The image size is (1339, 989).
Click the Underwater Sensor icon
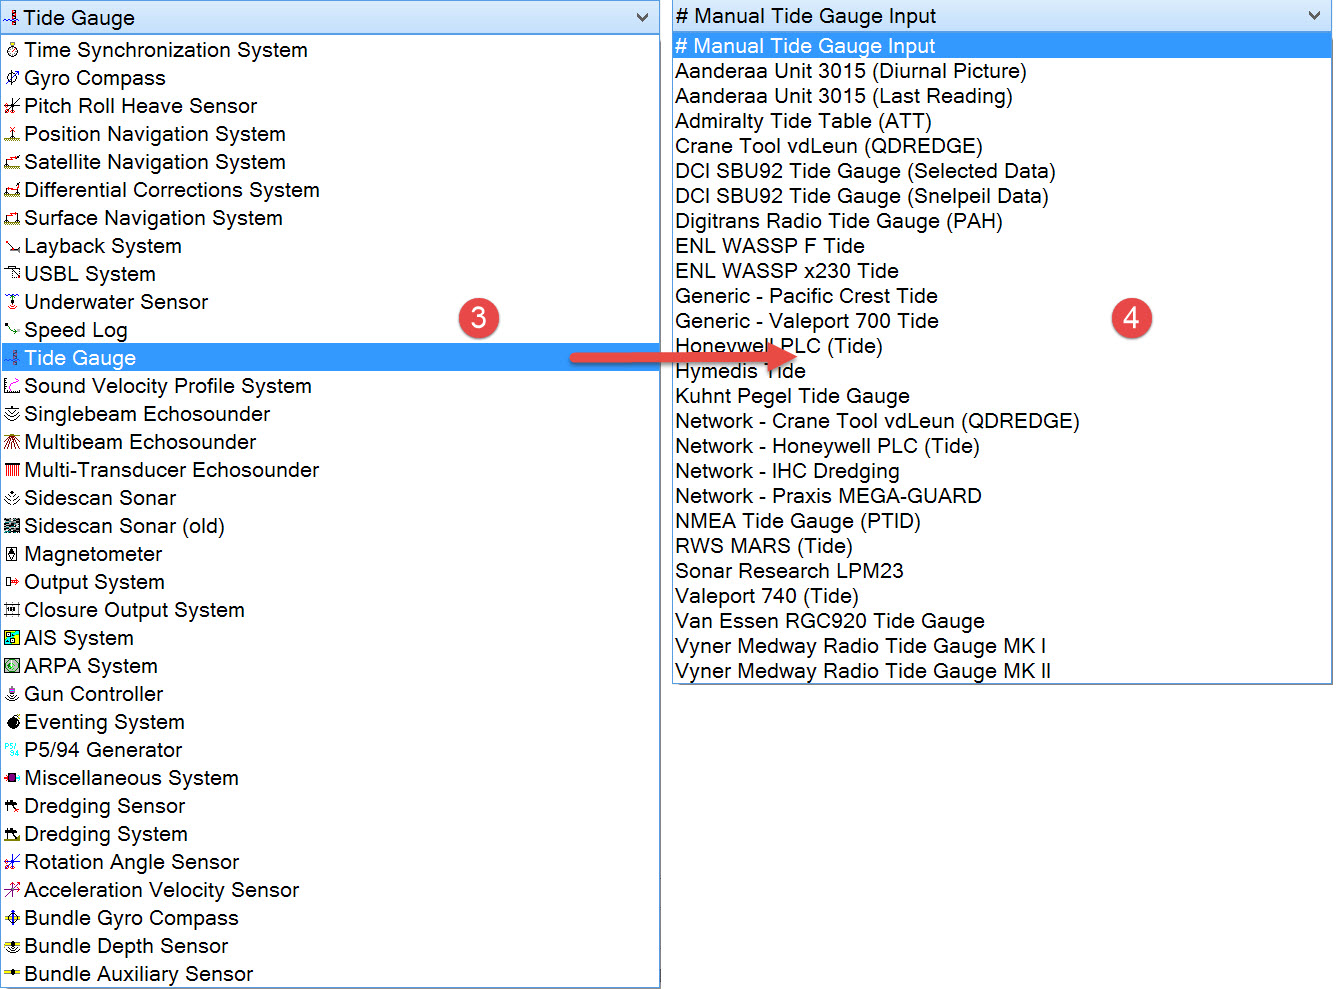[x=12, y=302]
